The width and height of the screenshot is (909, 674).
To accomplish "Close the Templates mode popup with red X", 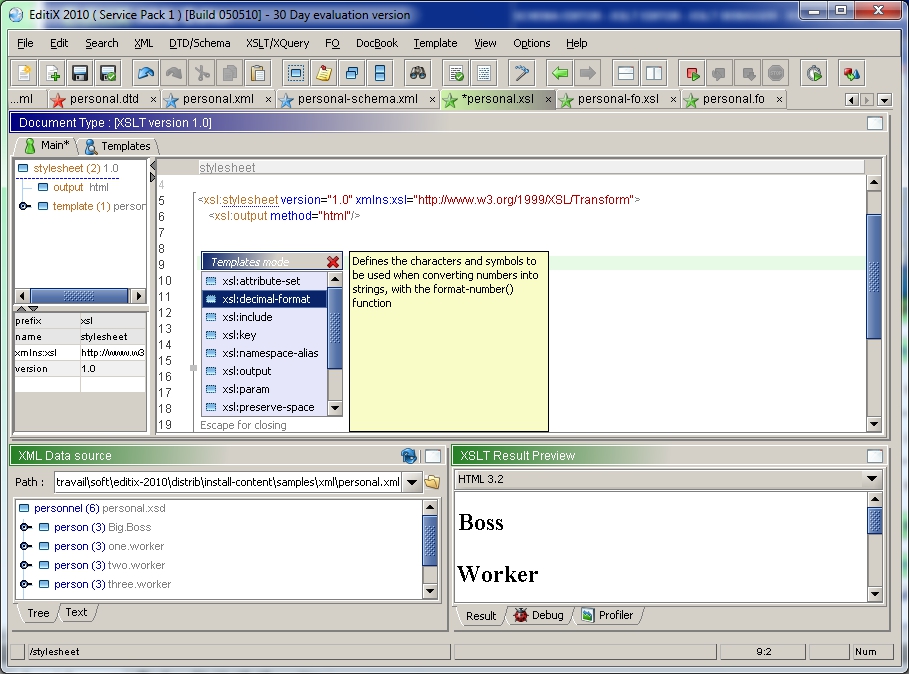I will (333, 262).
